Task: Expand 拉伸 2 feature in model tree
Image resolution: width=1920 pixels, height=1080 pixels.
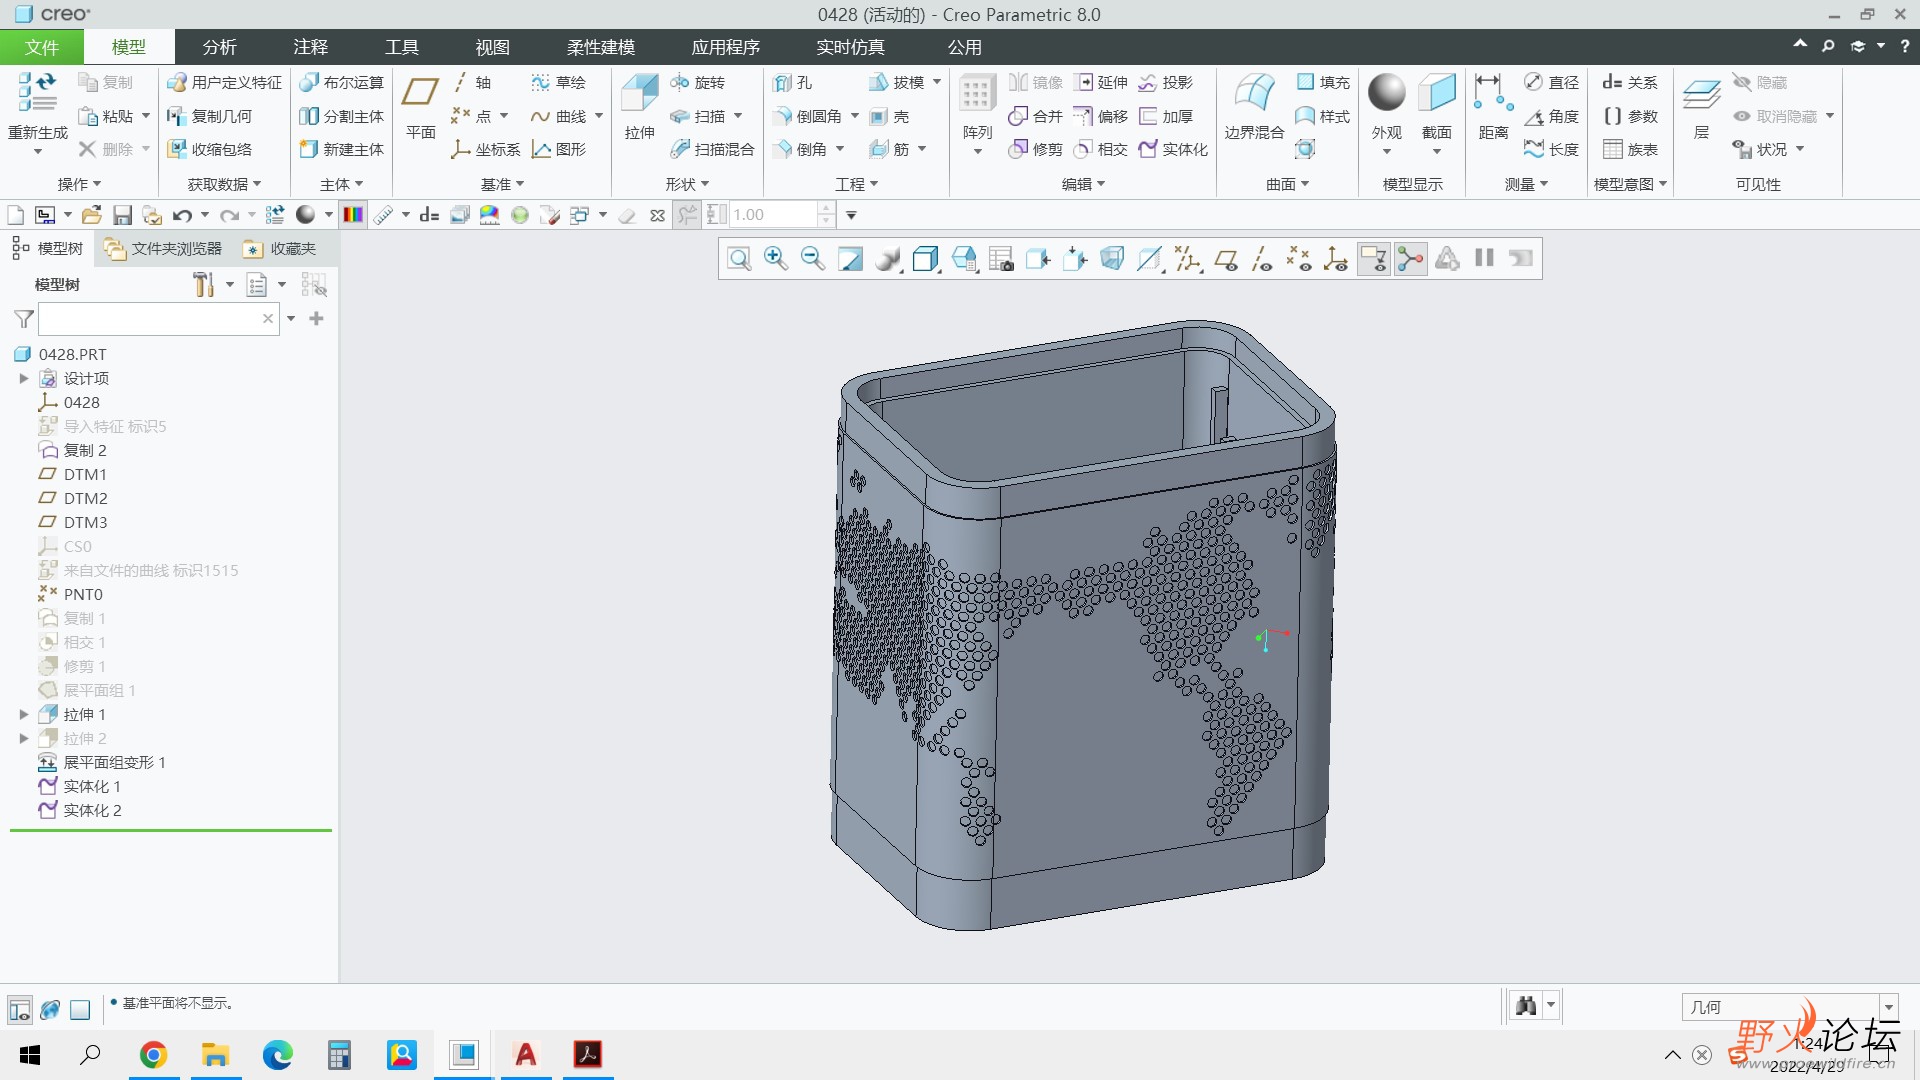Action: click(x=24, y=738)
